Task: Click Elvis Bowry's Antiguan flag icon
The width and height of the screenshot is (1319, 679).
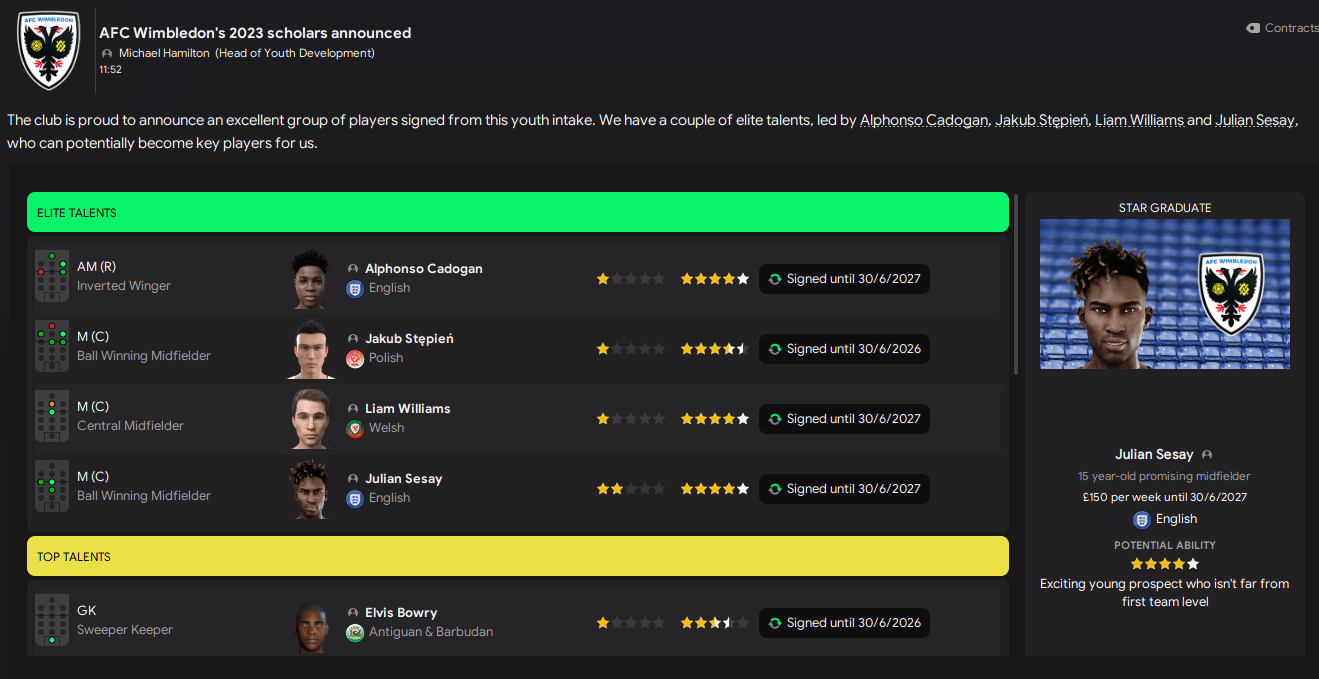Action: click(x=355, y=633)
